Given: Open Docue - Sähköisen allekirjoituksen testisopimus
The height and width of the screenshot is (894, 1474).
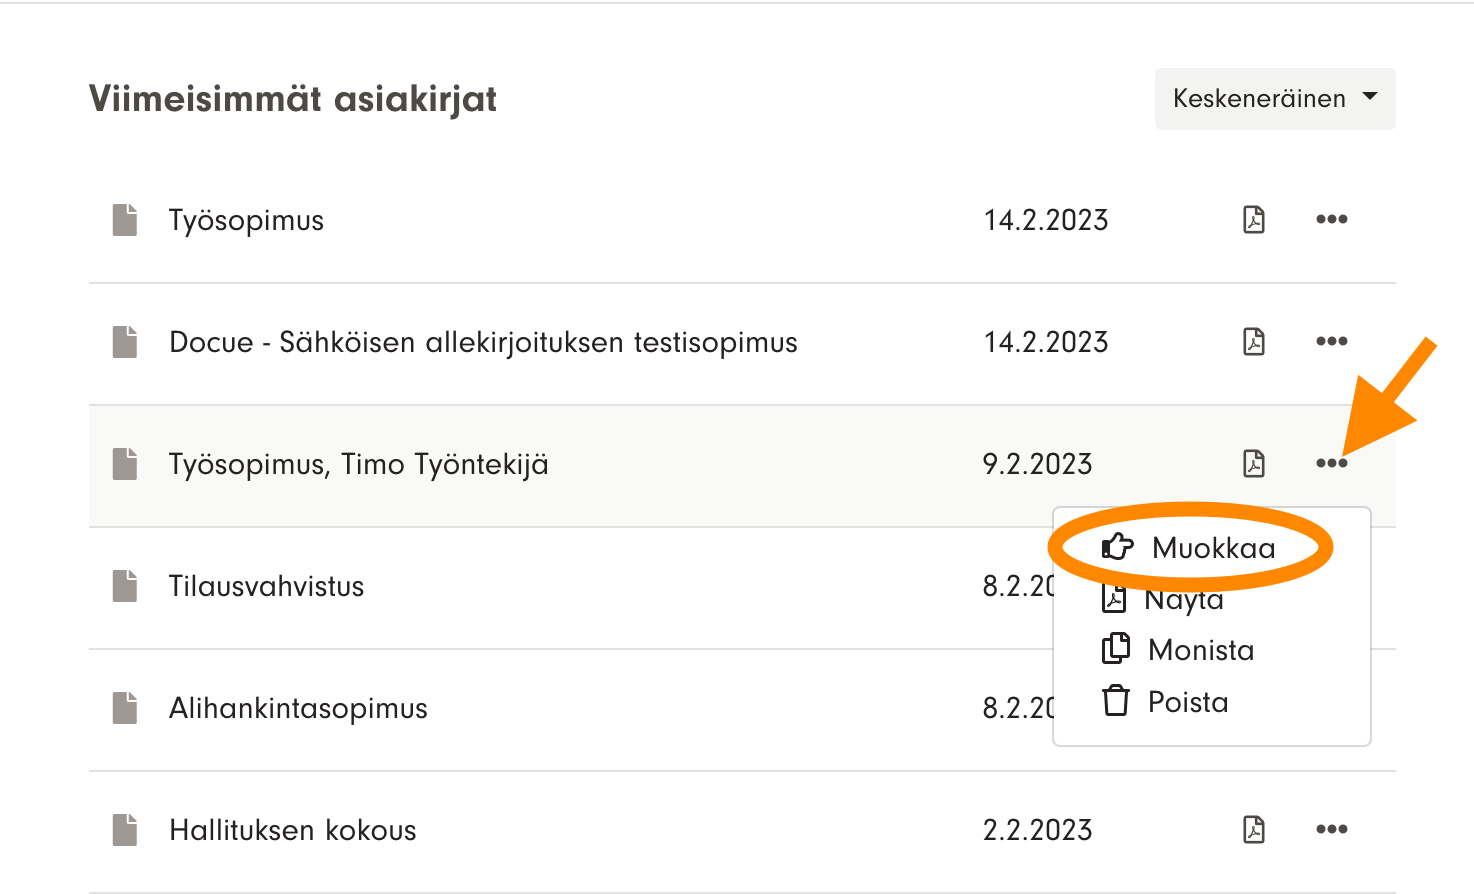Looking at the screenshot, I should tap(483, 342).
